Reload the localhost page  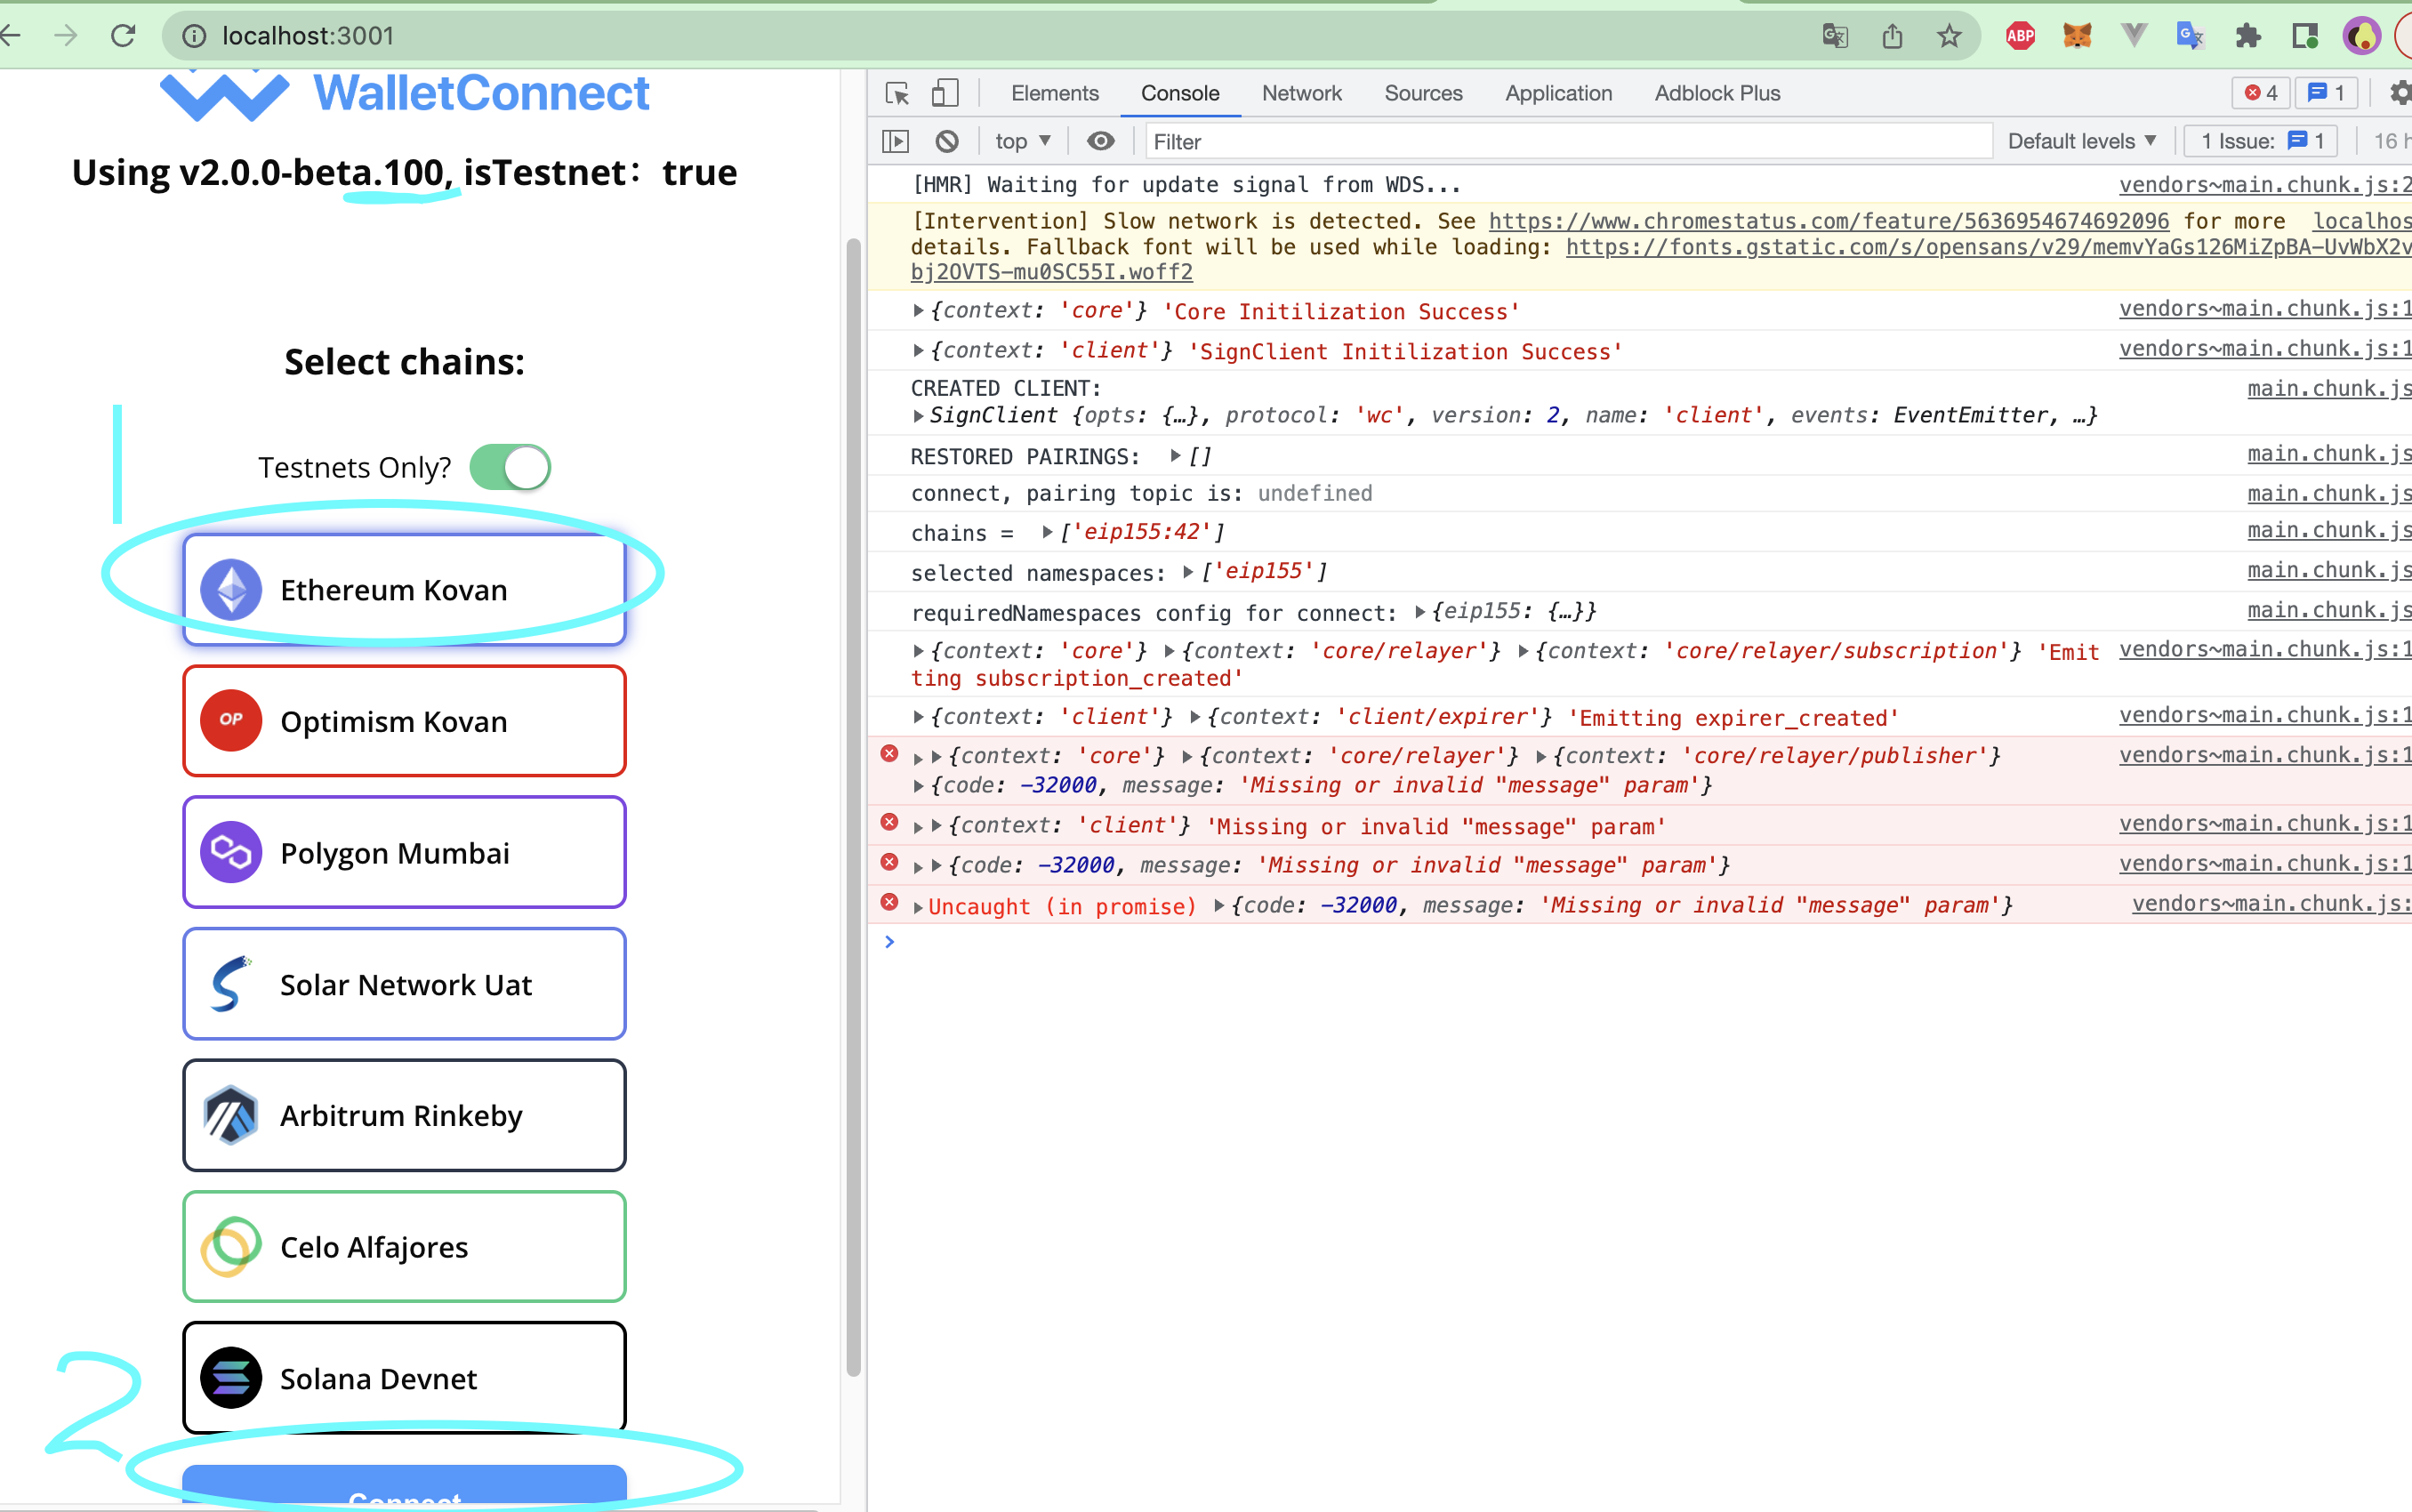[x=123, y=36]
